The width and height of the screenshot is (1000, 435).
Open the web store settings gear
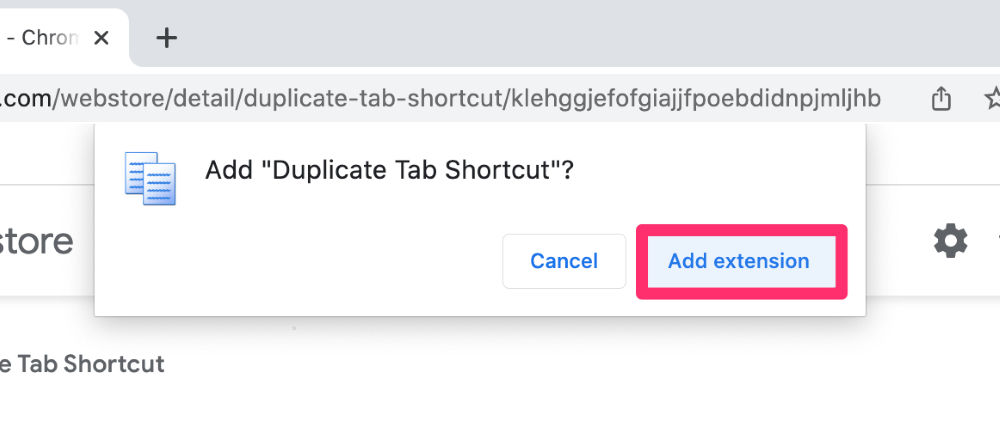pyautogui.click(x=950, y=240)
